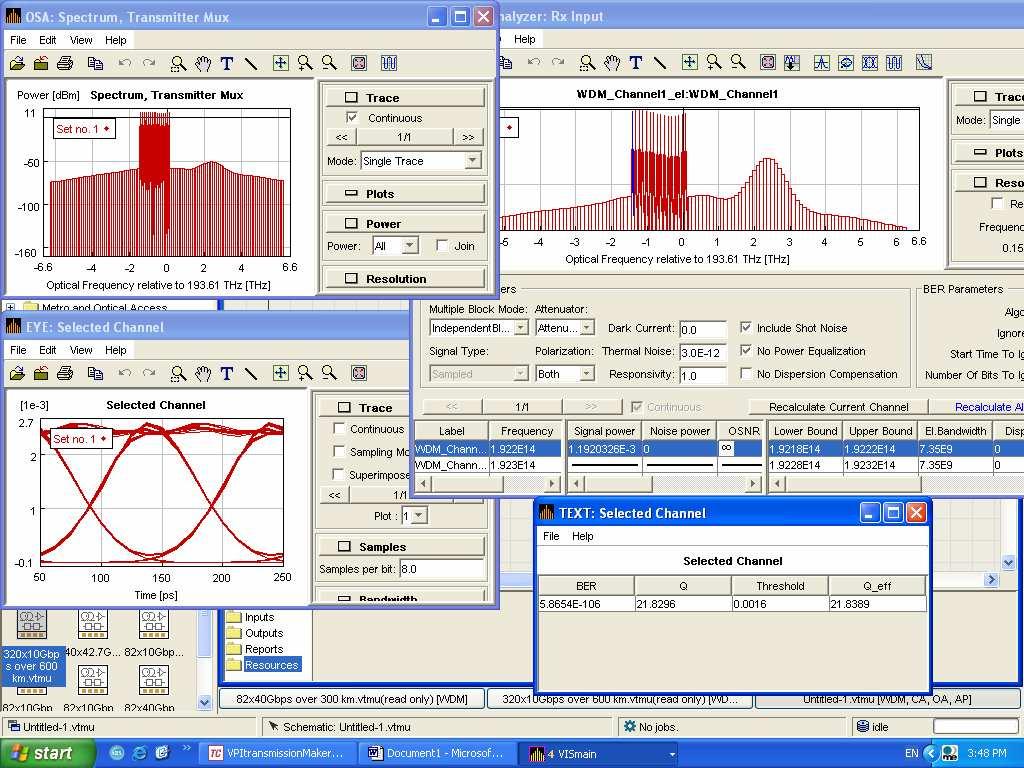Select the line drawing tool in OSA window
The image size is (1024, 768).
tap(251, 63)
